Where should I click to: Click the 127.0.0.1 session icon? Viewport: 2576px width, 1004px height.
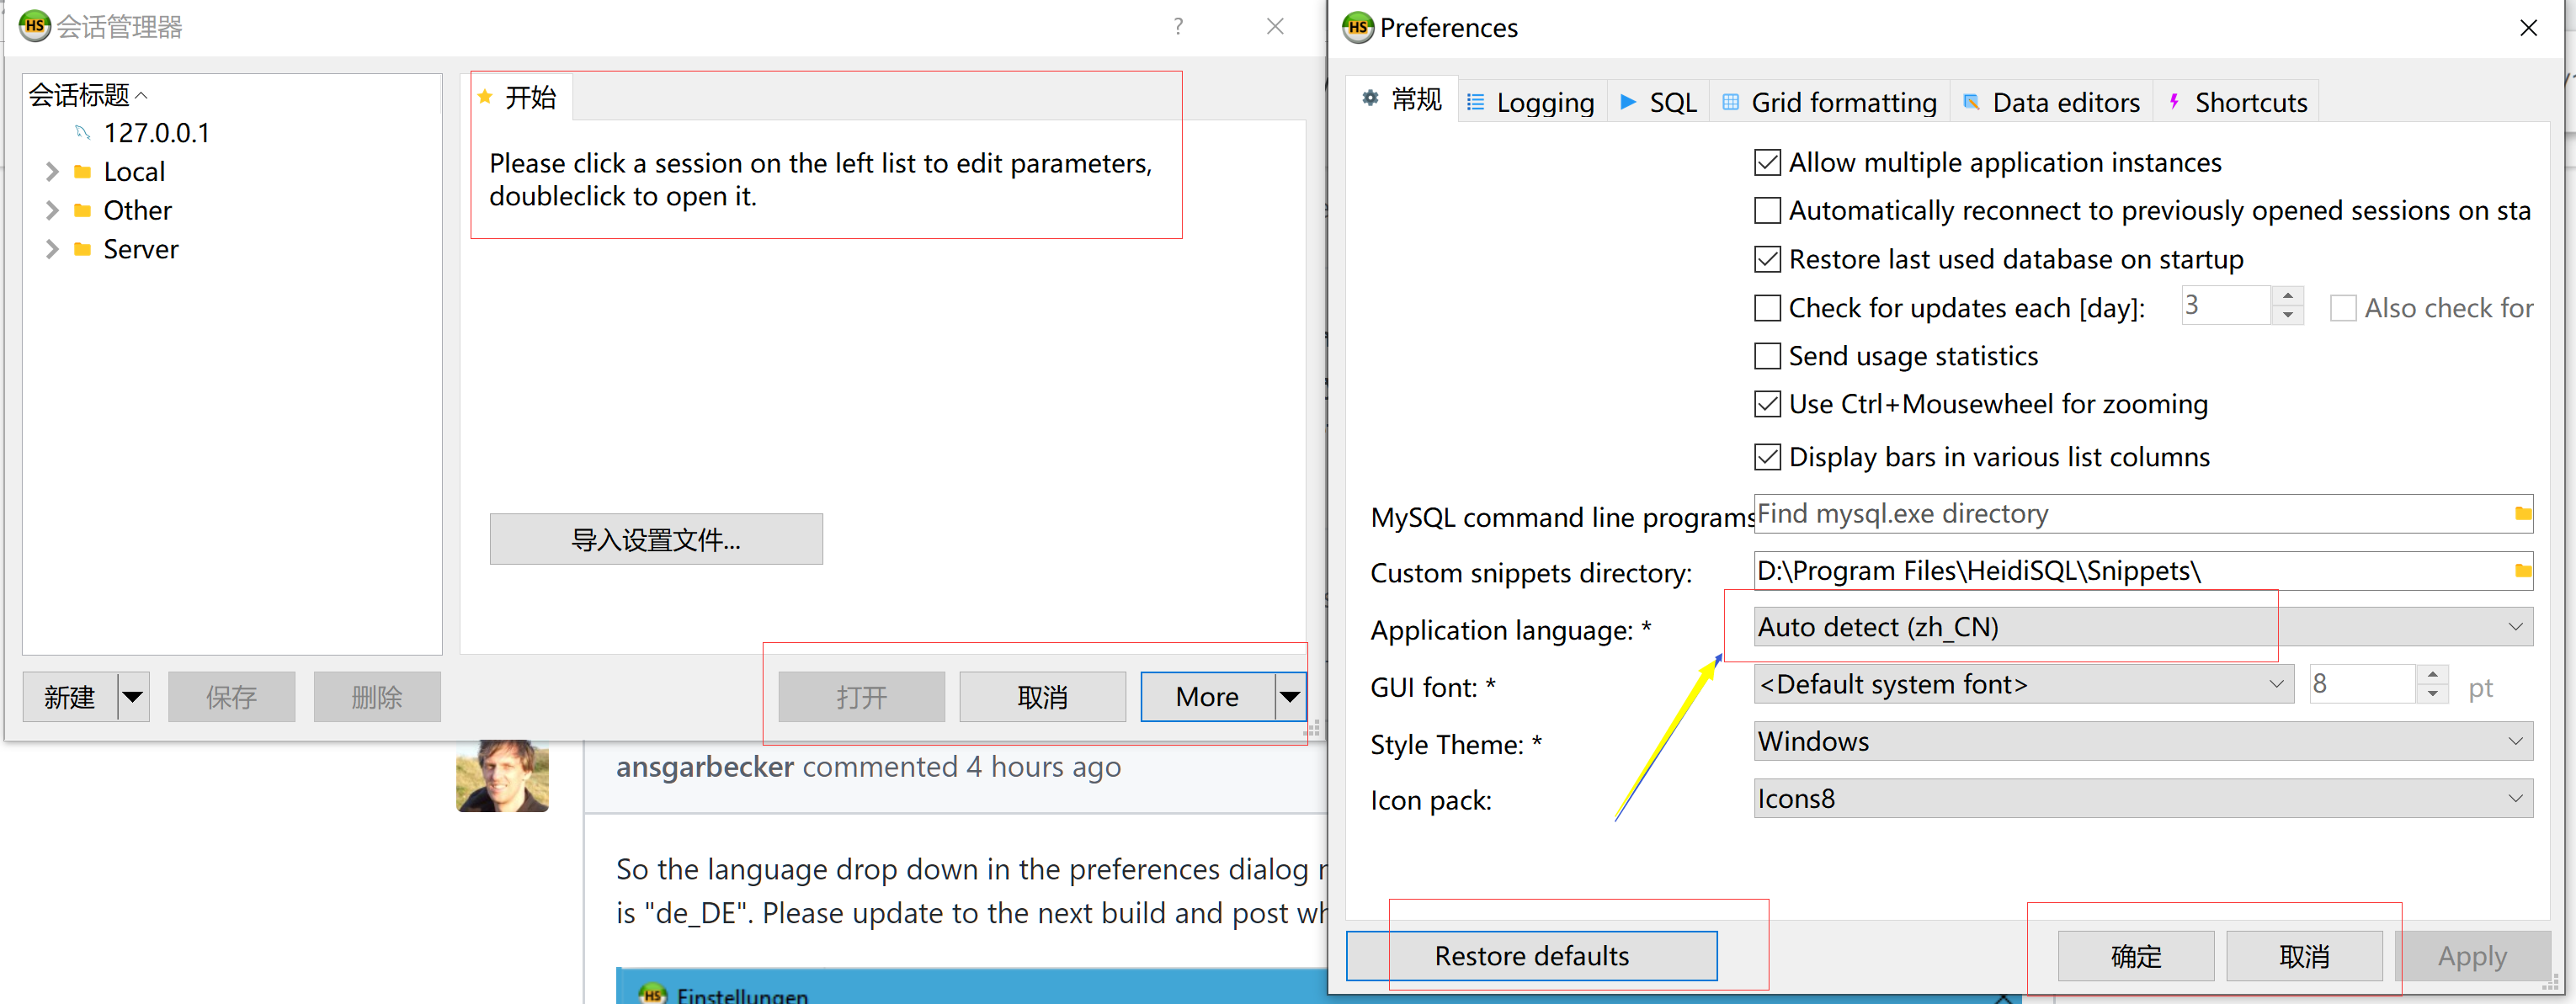[83, 133]
